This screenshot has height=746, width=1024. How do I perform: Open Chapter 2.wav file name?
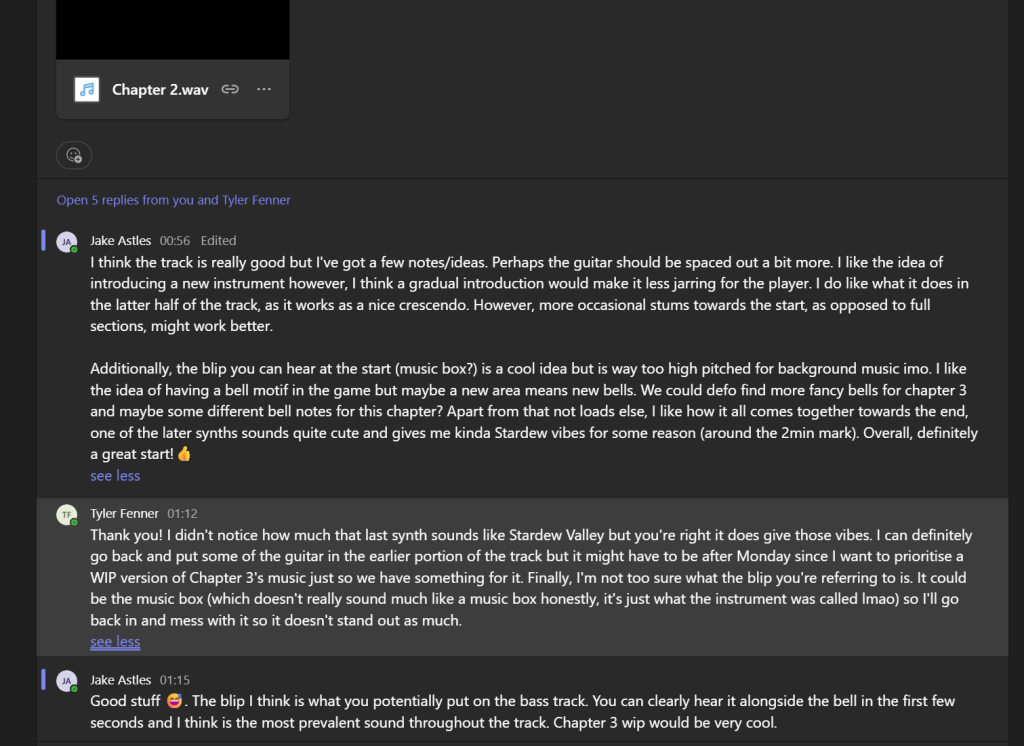[x=160, y=89]
